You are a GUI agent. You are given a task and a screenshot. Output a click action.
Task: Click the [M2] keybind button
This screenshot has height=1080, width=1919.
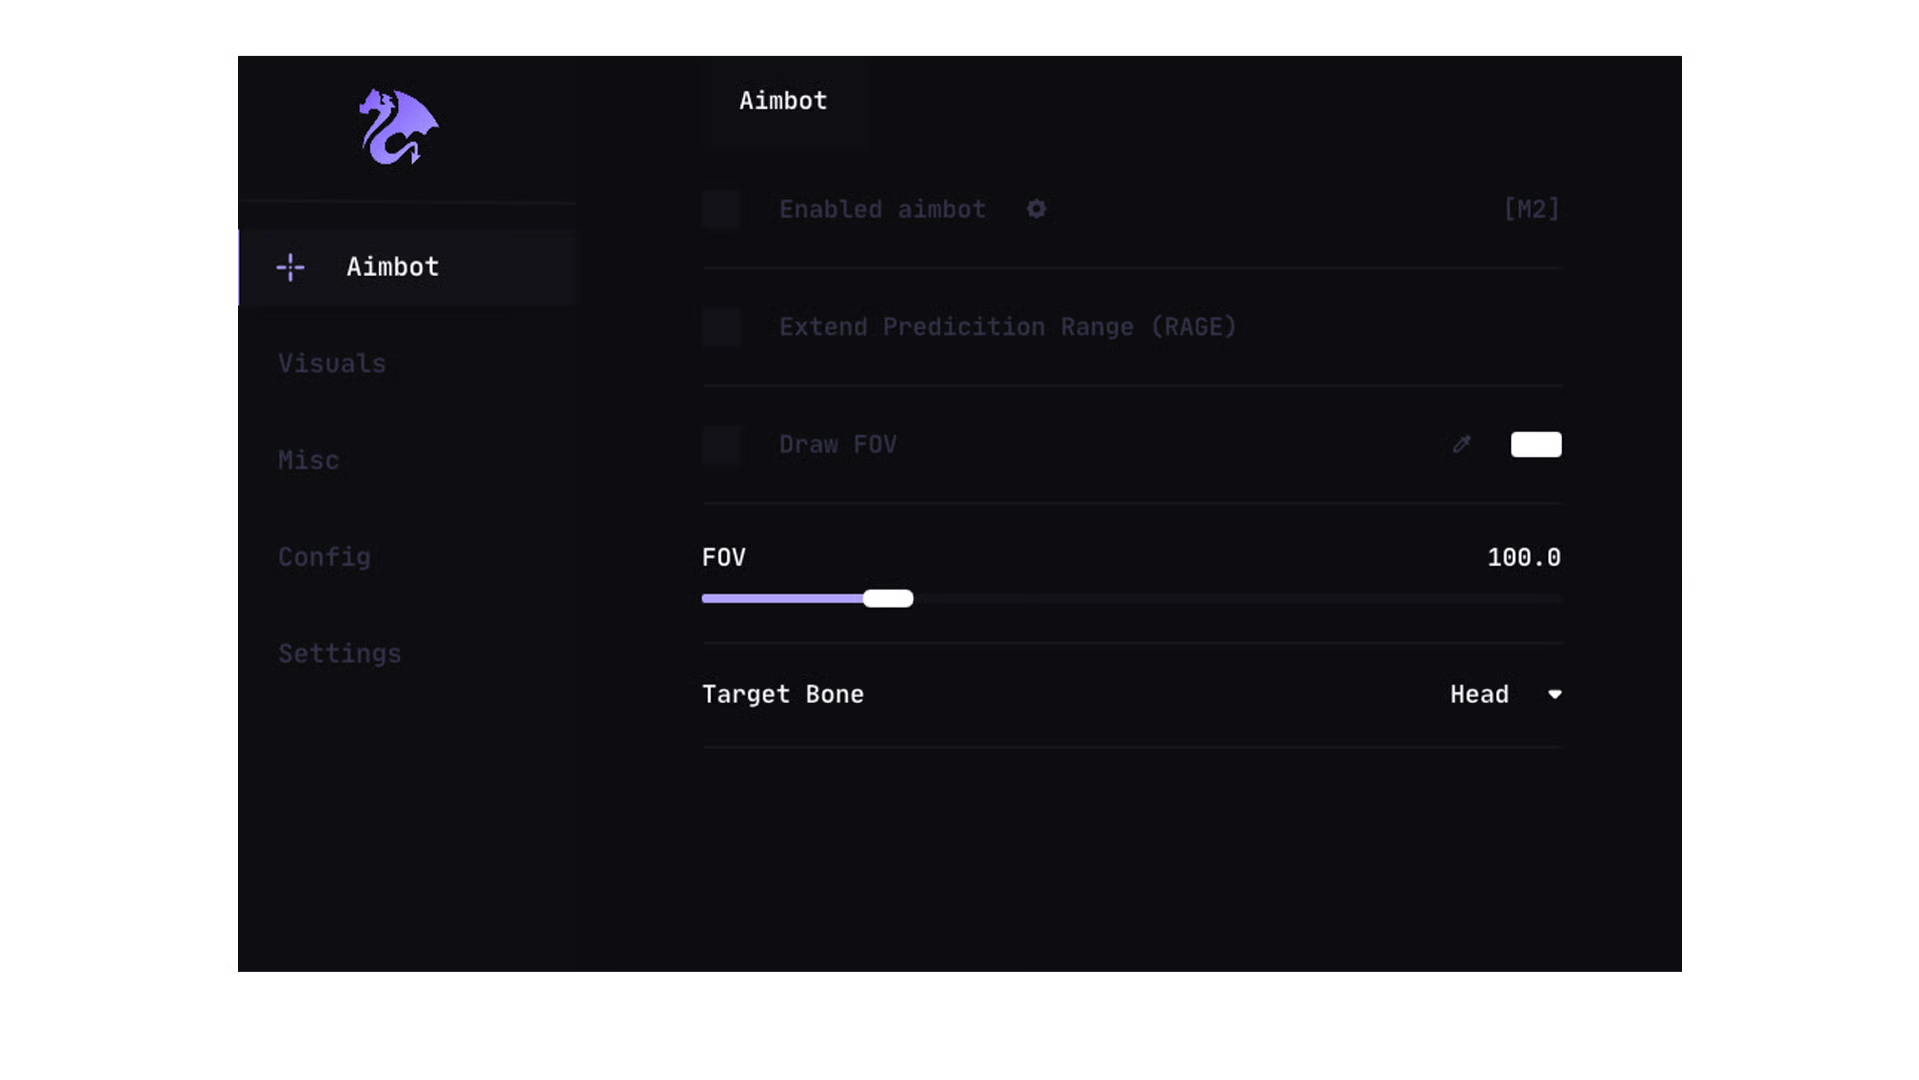(1531, 209)
